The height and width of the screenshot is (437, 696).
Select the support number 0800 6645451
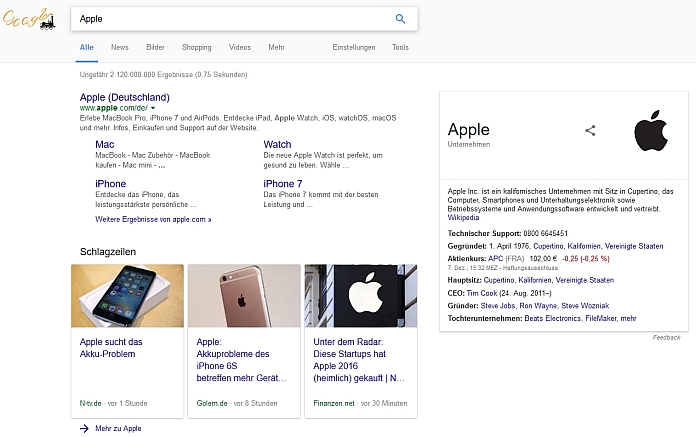click(546, 233)
